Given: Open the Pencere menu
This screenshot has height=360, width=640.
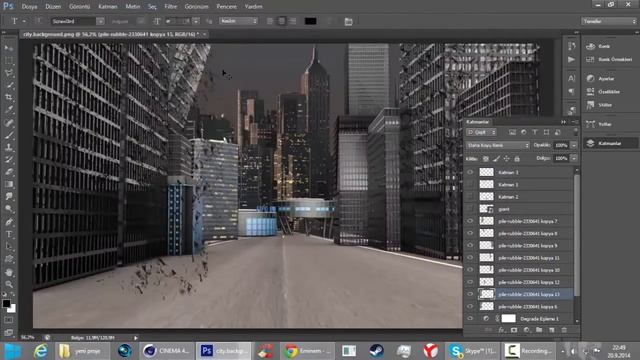Looking at the screenshot, I should pos(227,7).
